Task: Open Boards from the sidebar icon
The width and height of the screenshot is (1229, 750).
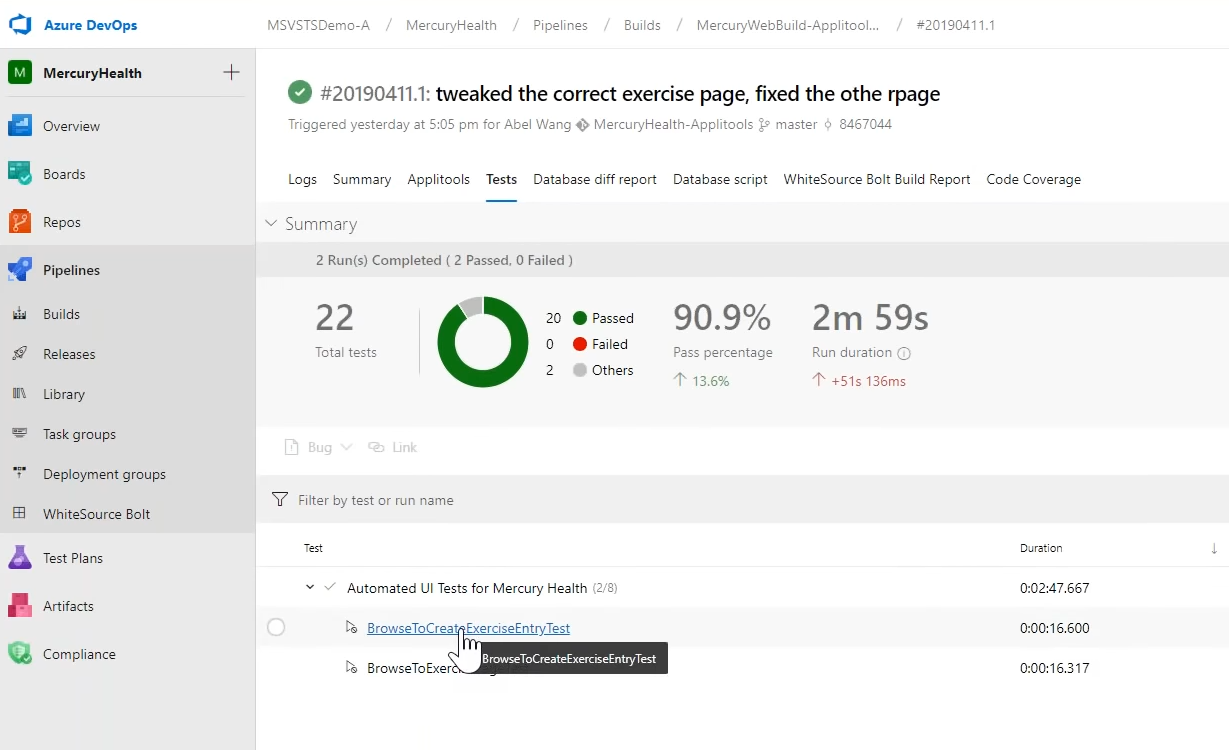Action: [20, 174]
